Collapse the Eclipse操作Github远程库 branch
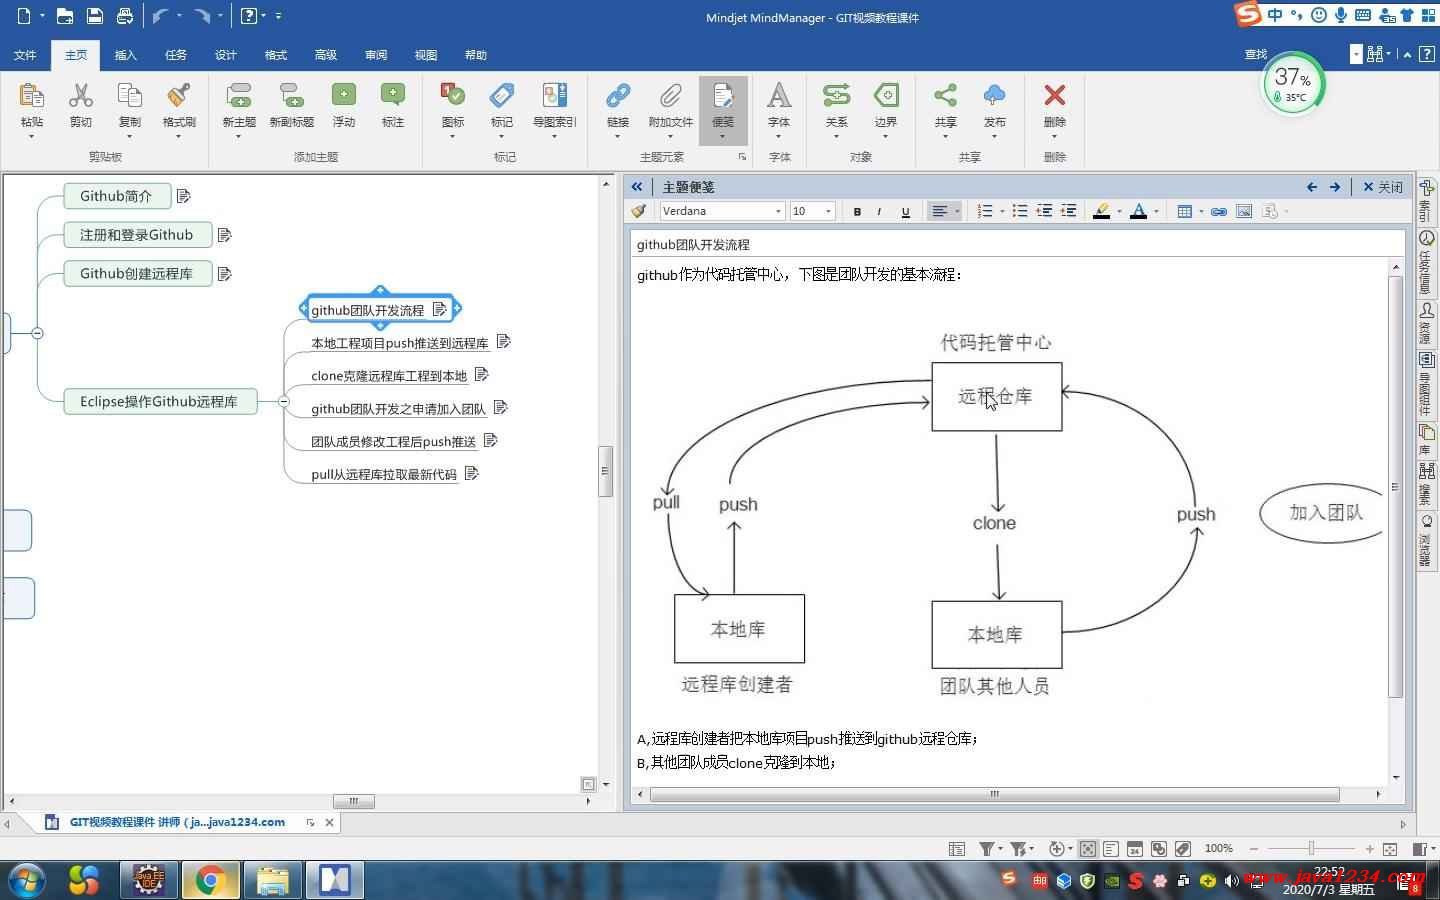 pyautogui.click(x=284, y=401)
